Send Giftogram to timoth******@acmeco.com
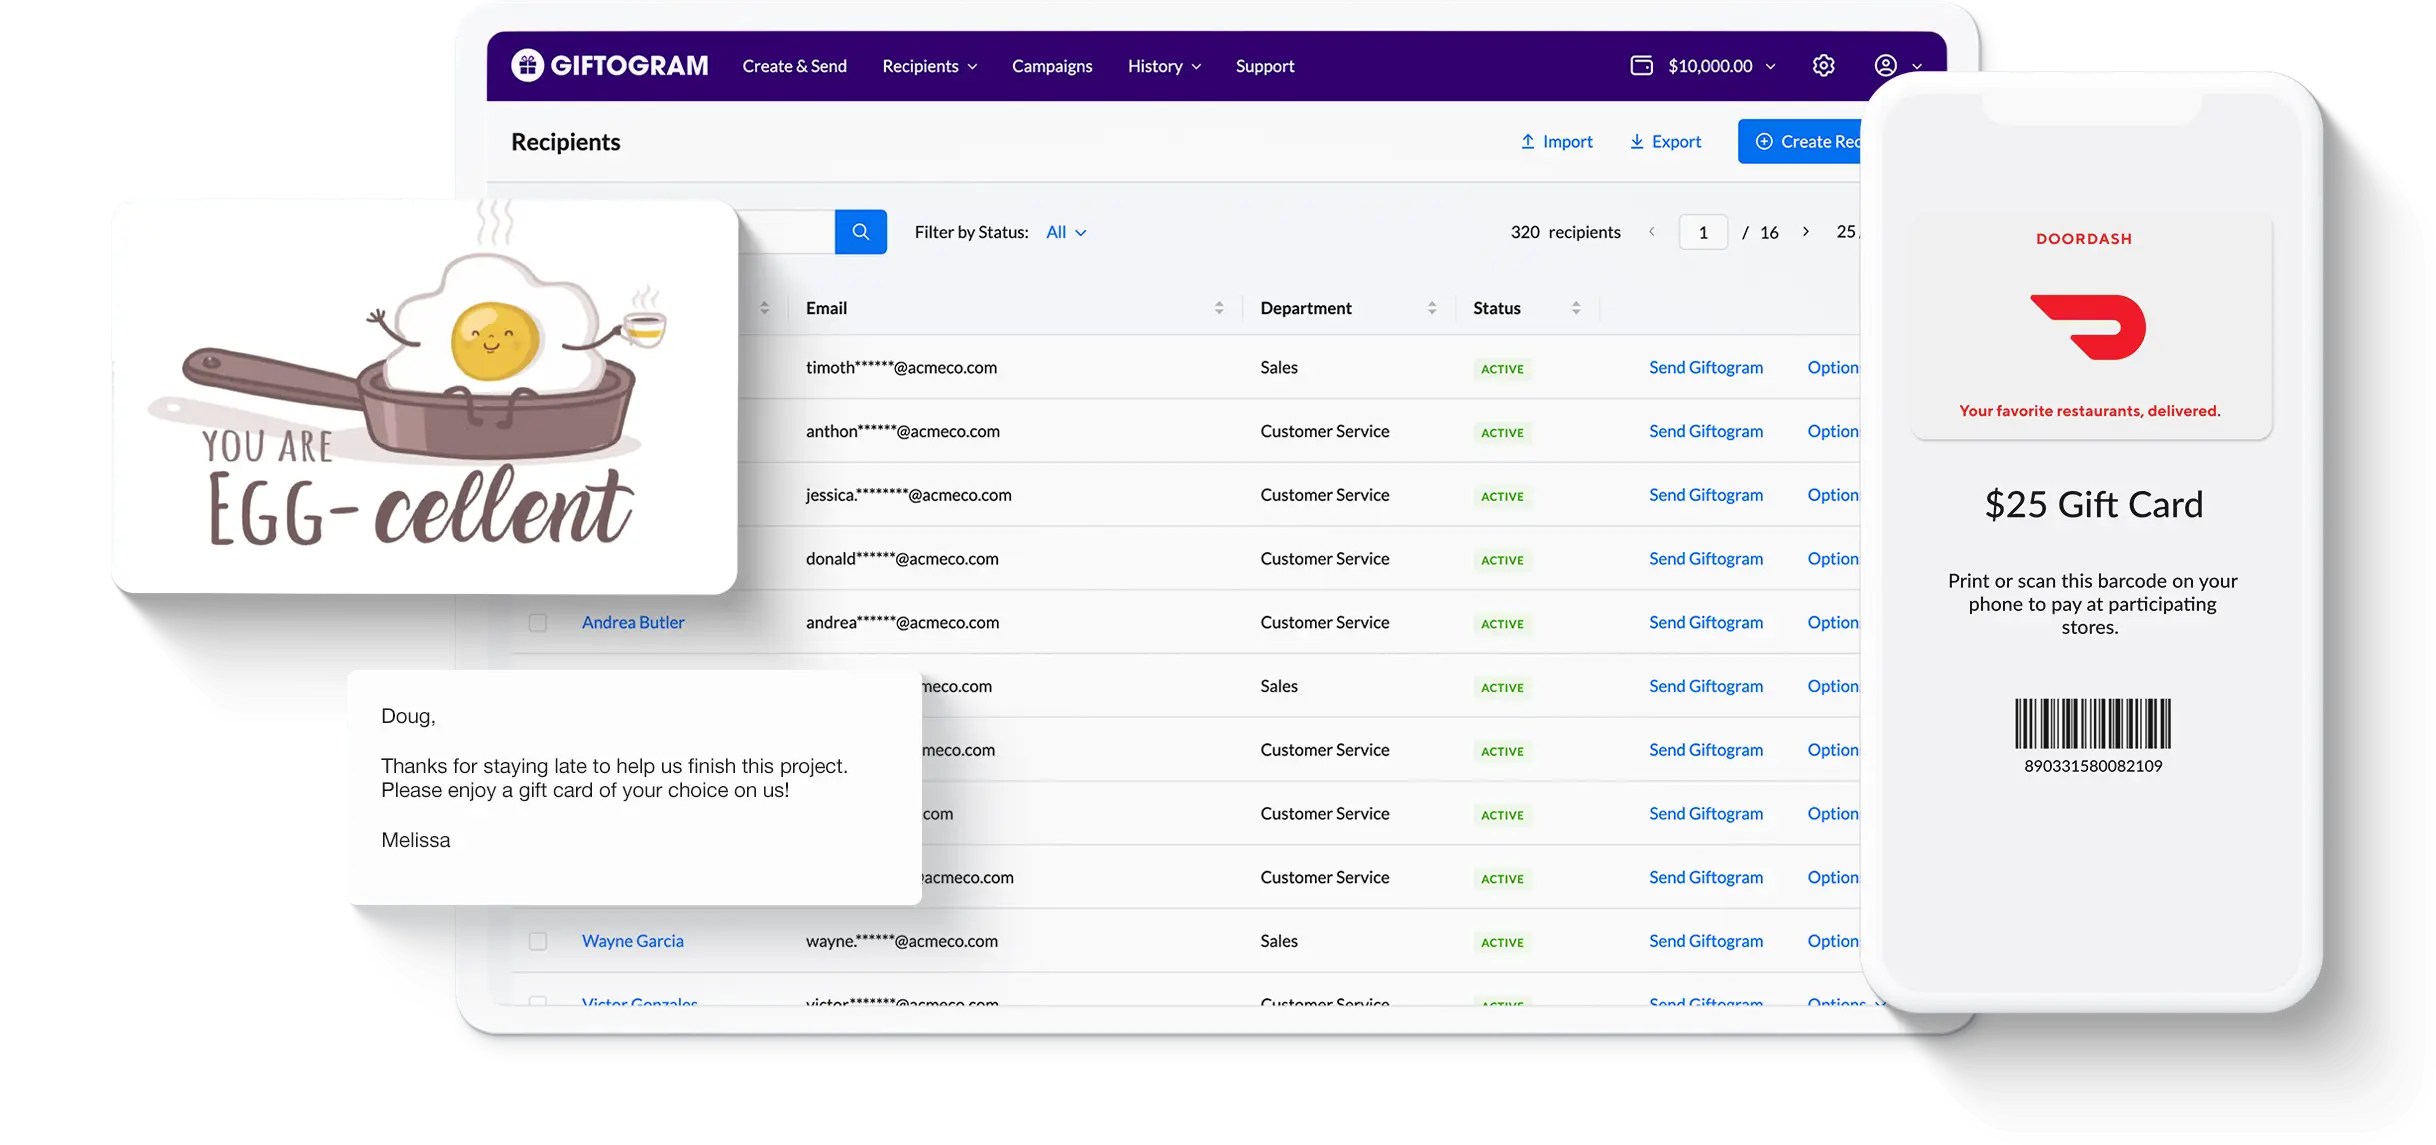This screenshot has height=1145, width=2436. (1706, 367)
